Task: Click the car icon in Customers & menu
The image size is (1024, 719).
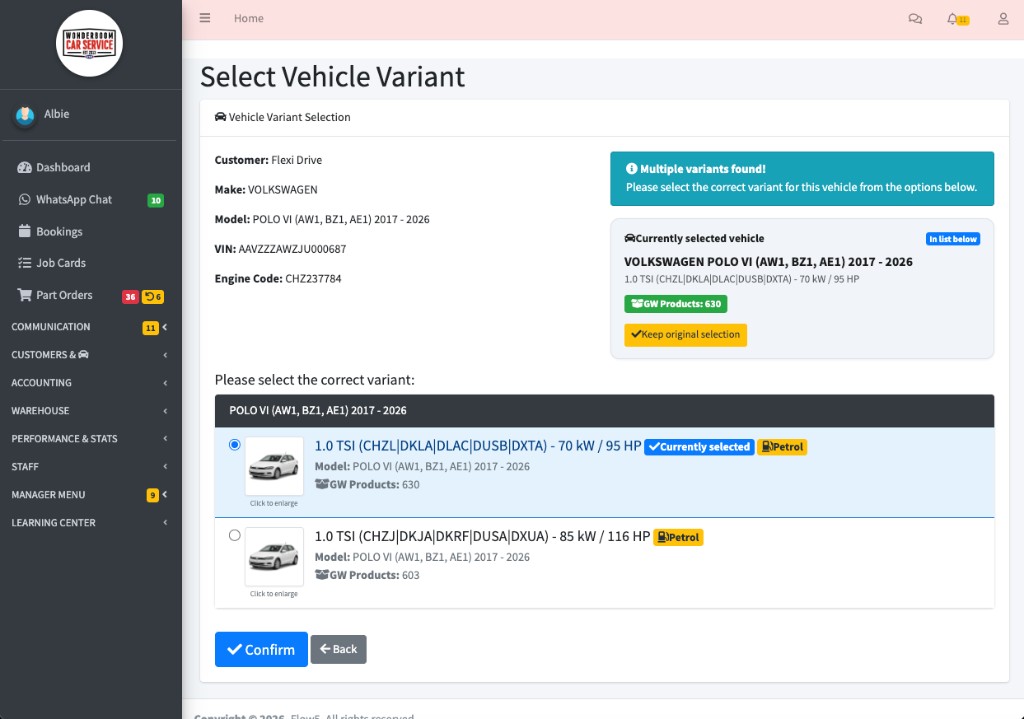Action: (84, 355)
